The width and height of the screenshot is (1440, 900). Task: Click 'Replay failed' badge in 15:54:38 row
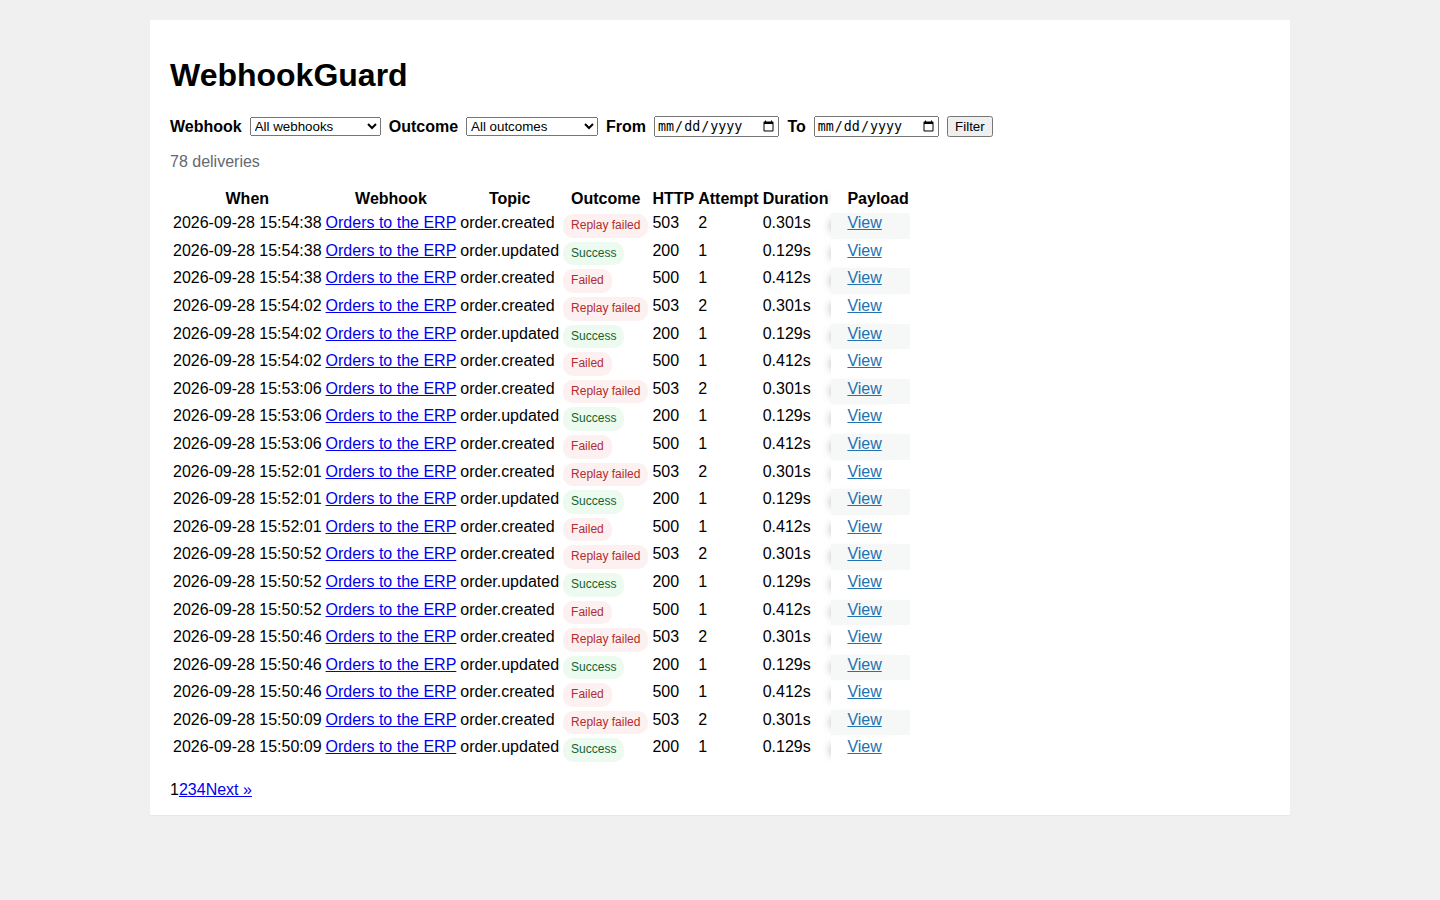(x=605, y=225)
